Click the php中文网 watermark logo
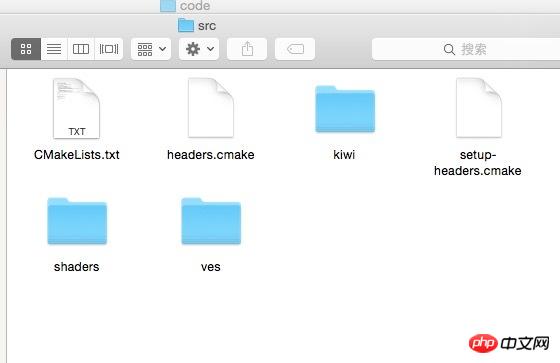This screenshot has height=363, width=560. tap(509, 343)
